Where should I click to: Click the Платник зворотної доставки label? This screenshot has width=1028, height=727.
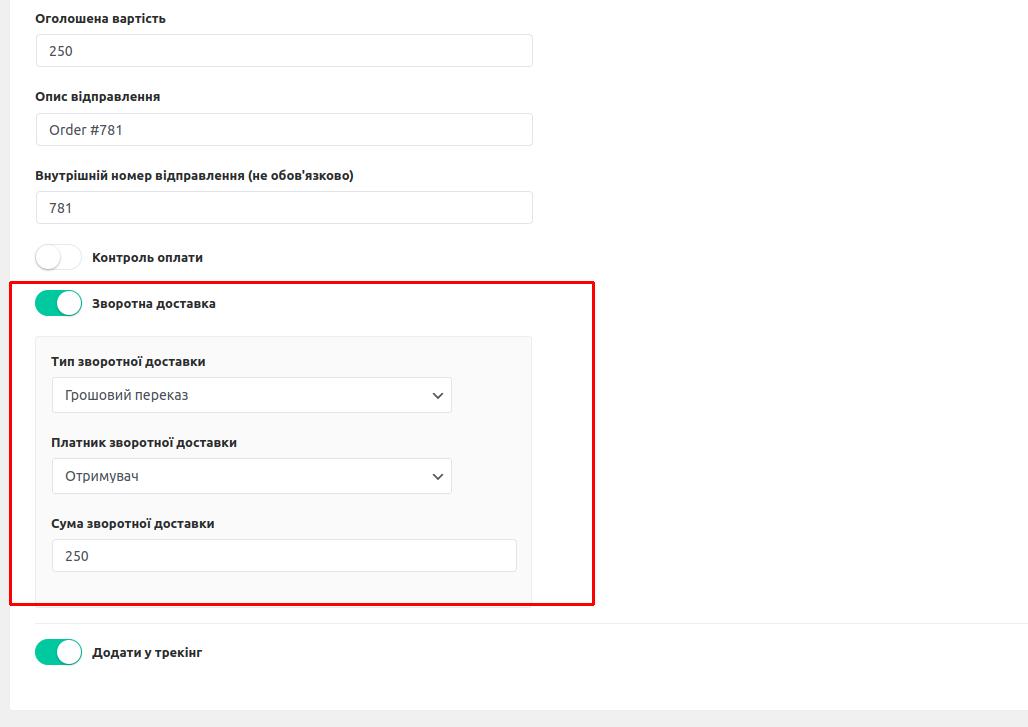click(144, 443)
